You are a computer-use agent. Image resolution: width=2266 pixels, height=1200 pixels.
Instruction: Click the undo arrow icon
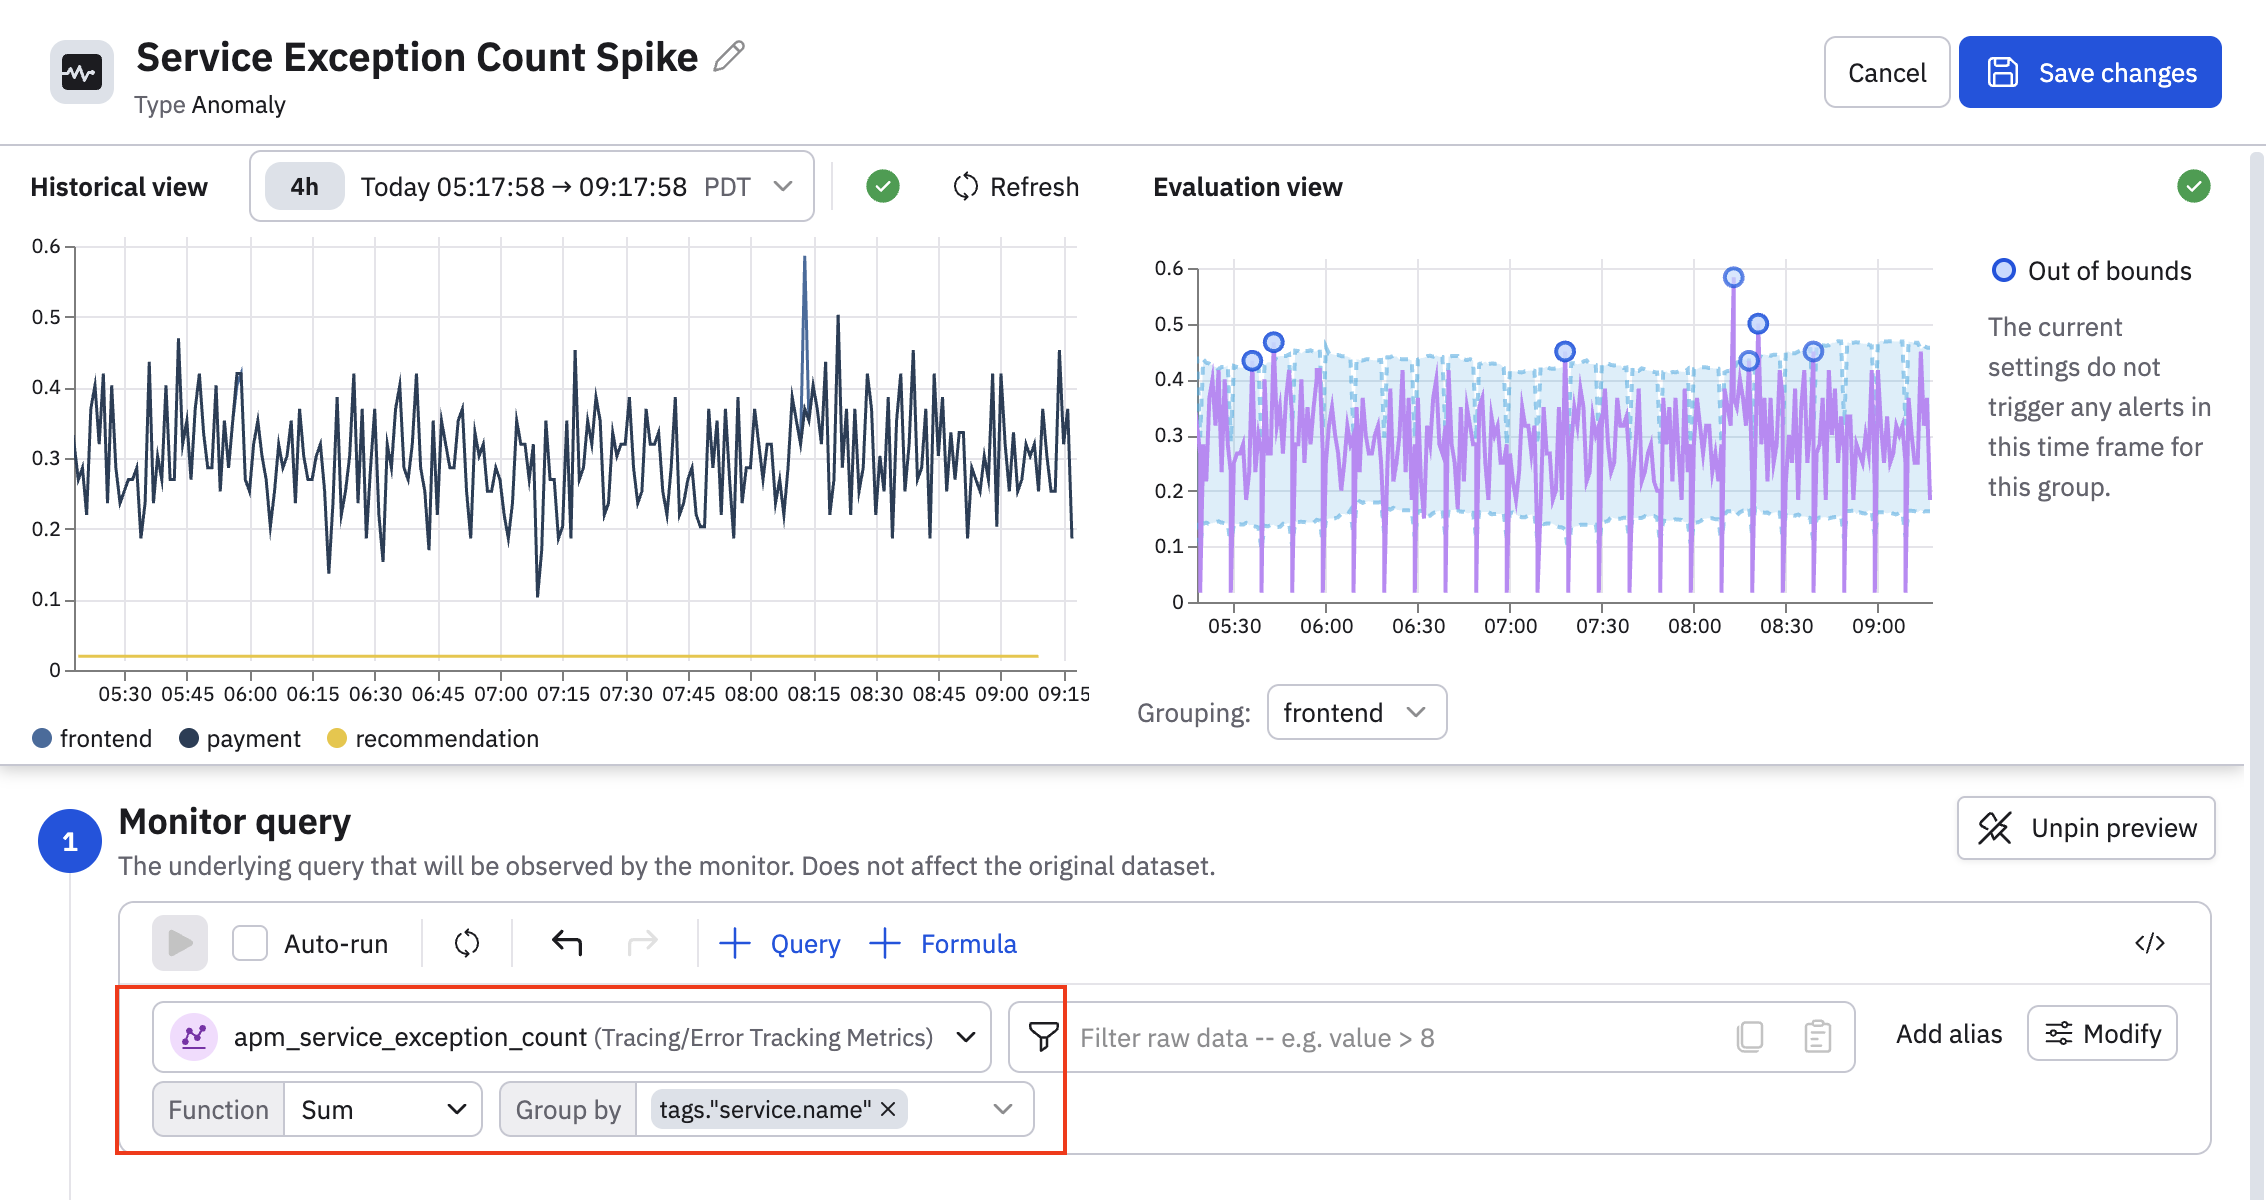(x=567, y=943)
